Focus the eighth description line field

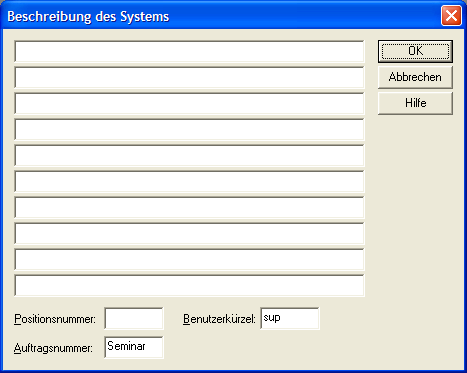pos(189,233)
